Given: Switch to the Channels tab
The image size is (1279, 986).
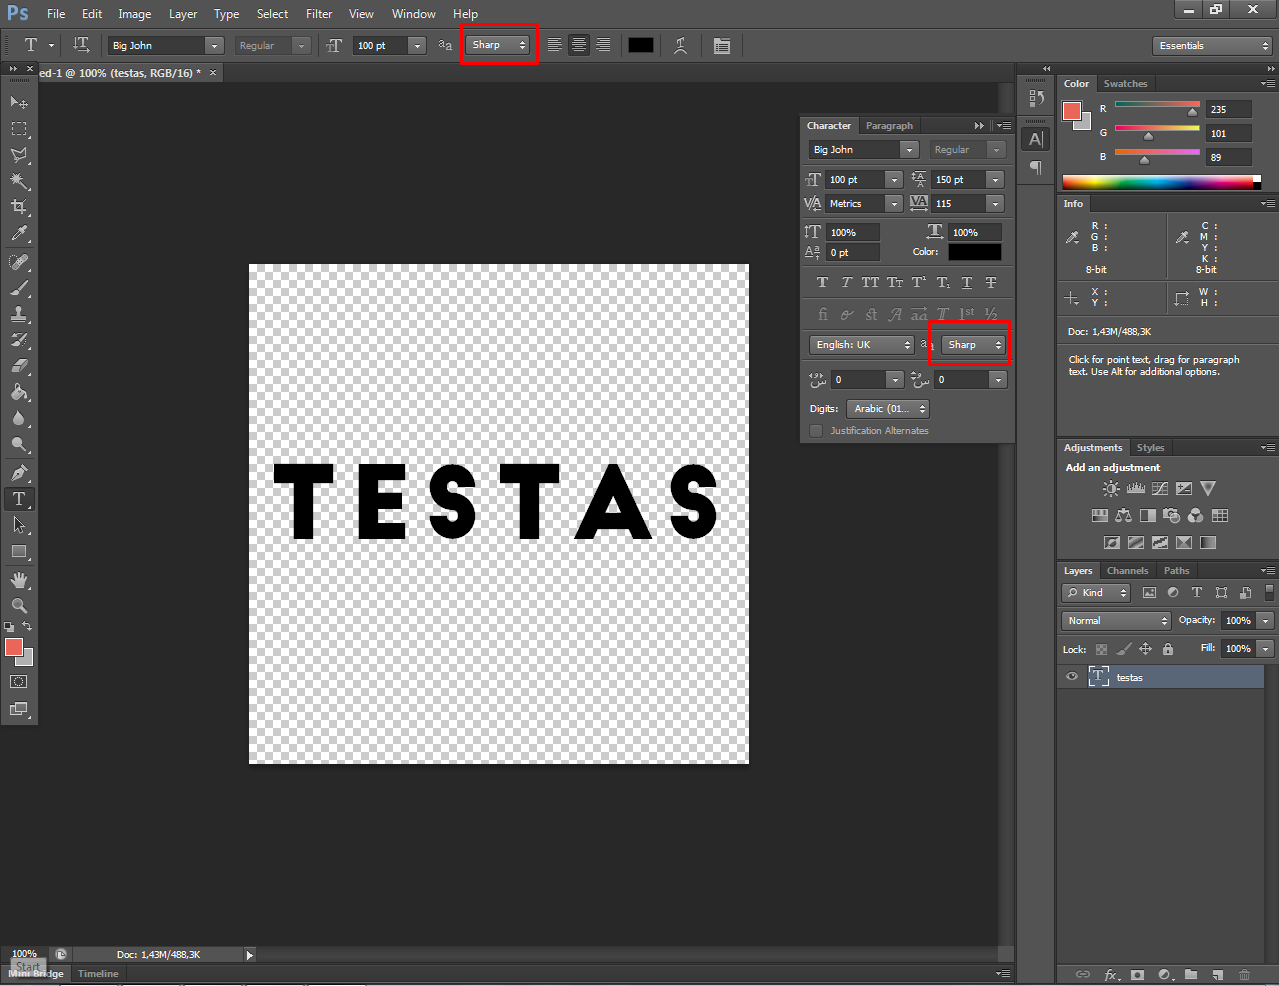Looking at the screenshot, I should (x=1127, y=571).
